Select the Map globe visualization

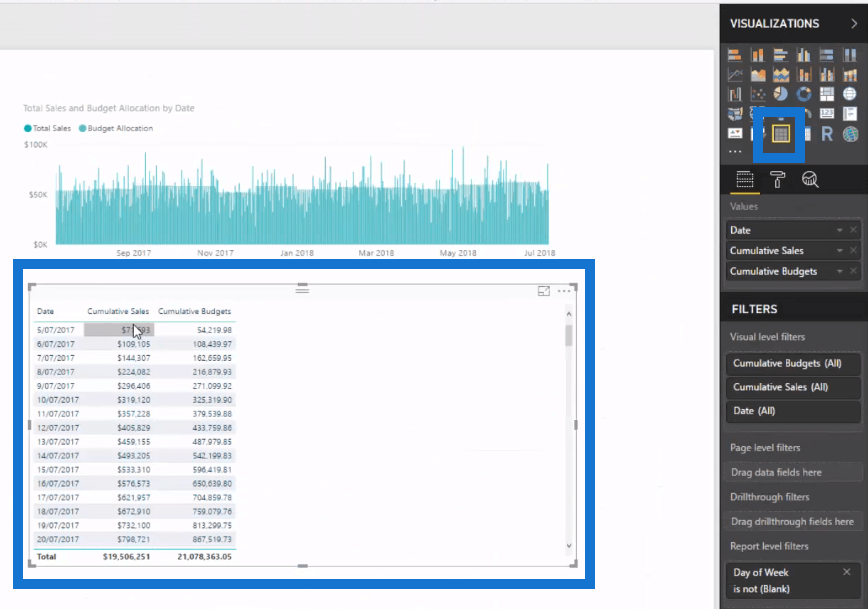coord(850,94)
